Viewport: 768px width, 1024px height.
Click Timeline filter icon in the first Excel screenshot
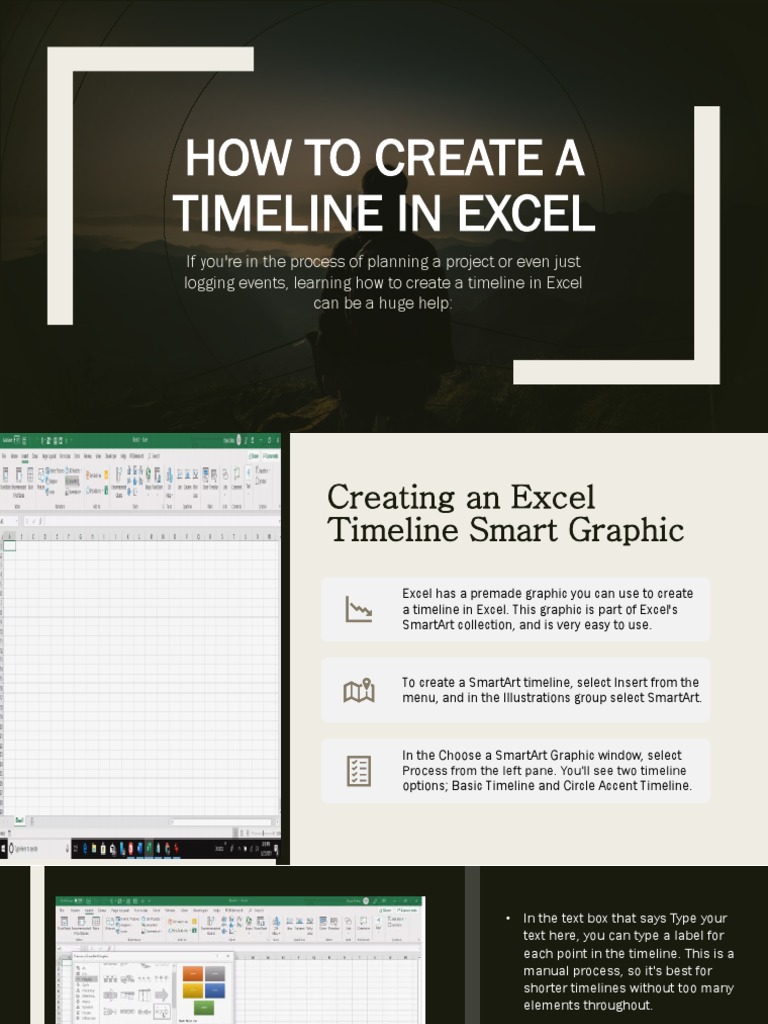coord(214,479)
